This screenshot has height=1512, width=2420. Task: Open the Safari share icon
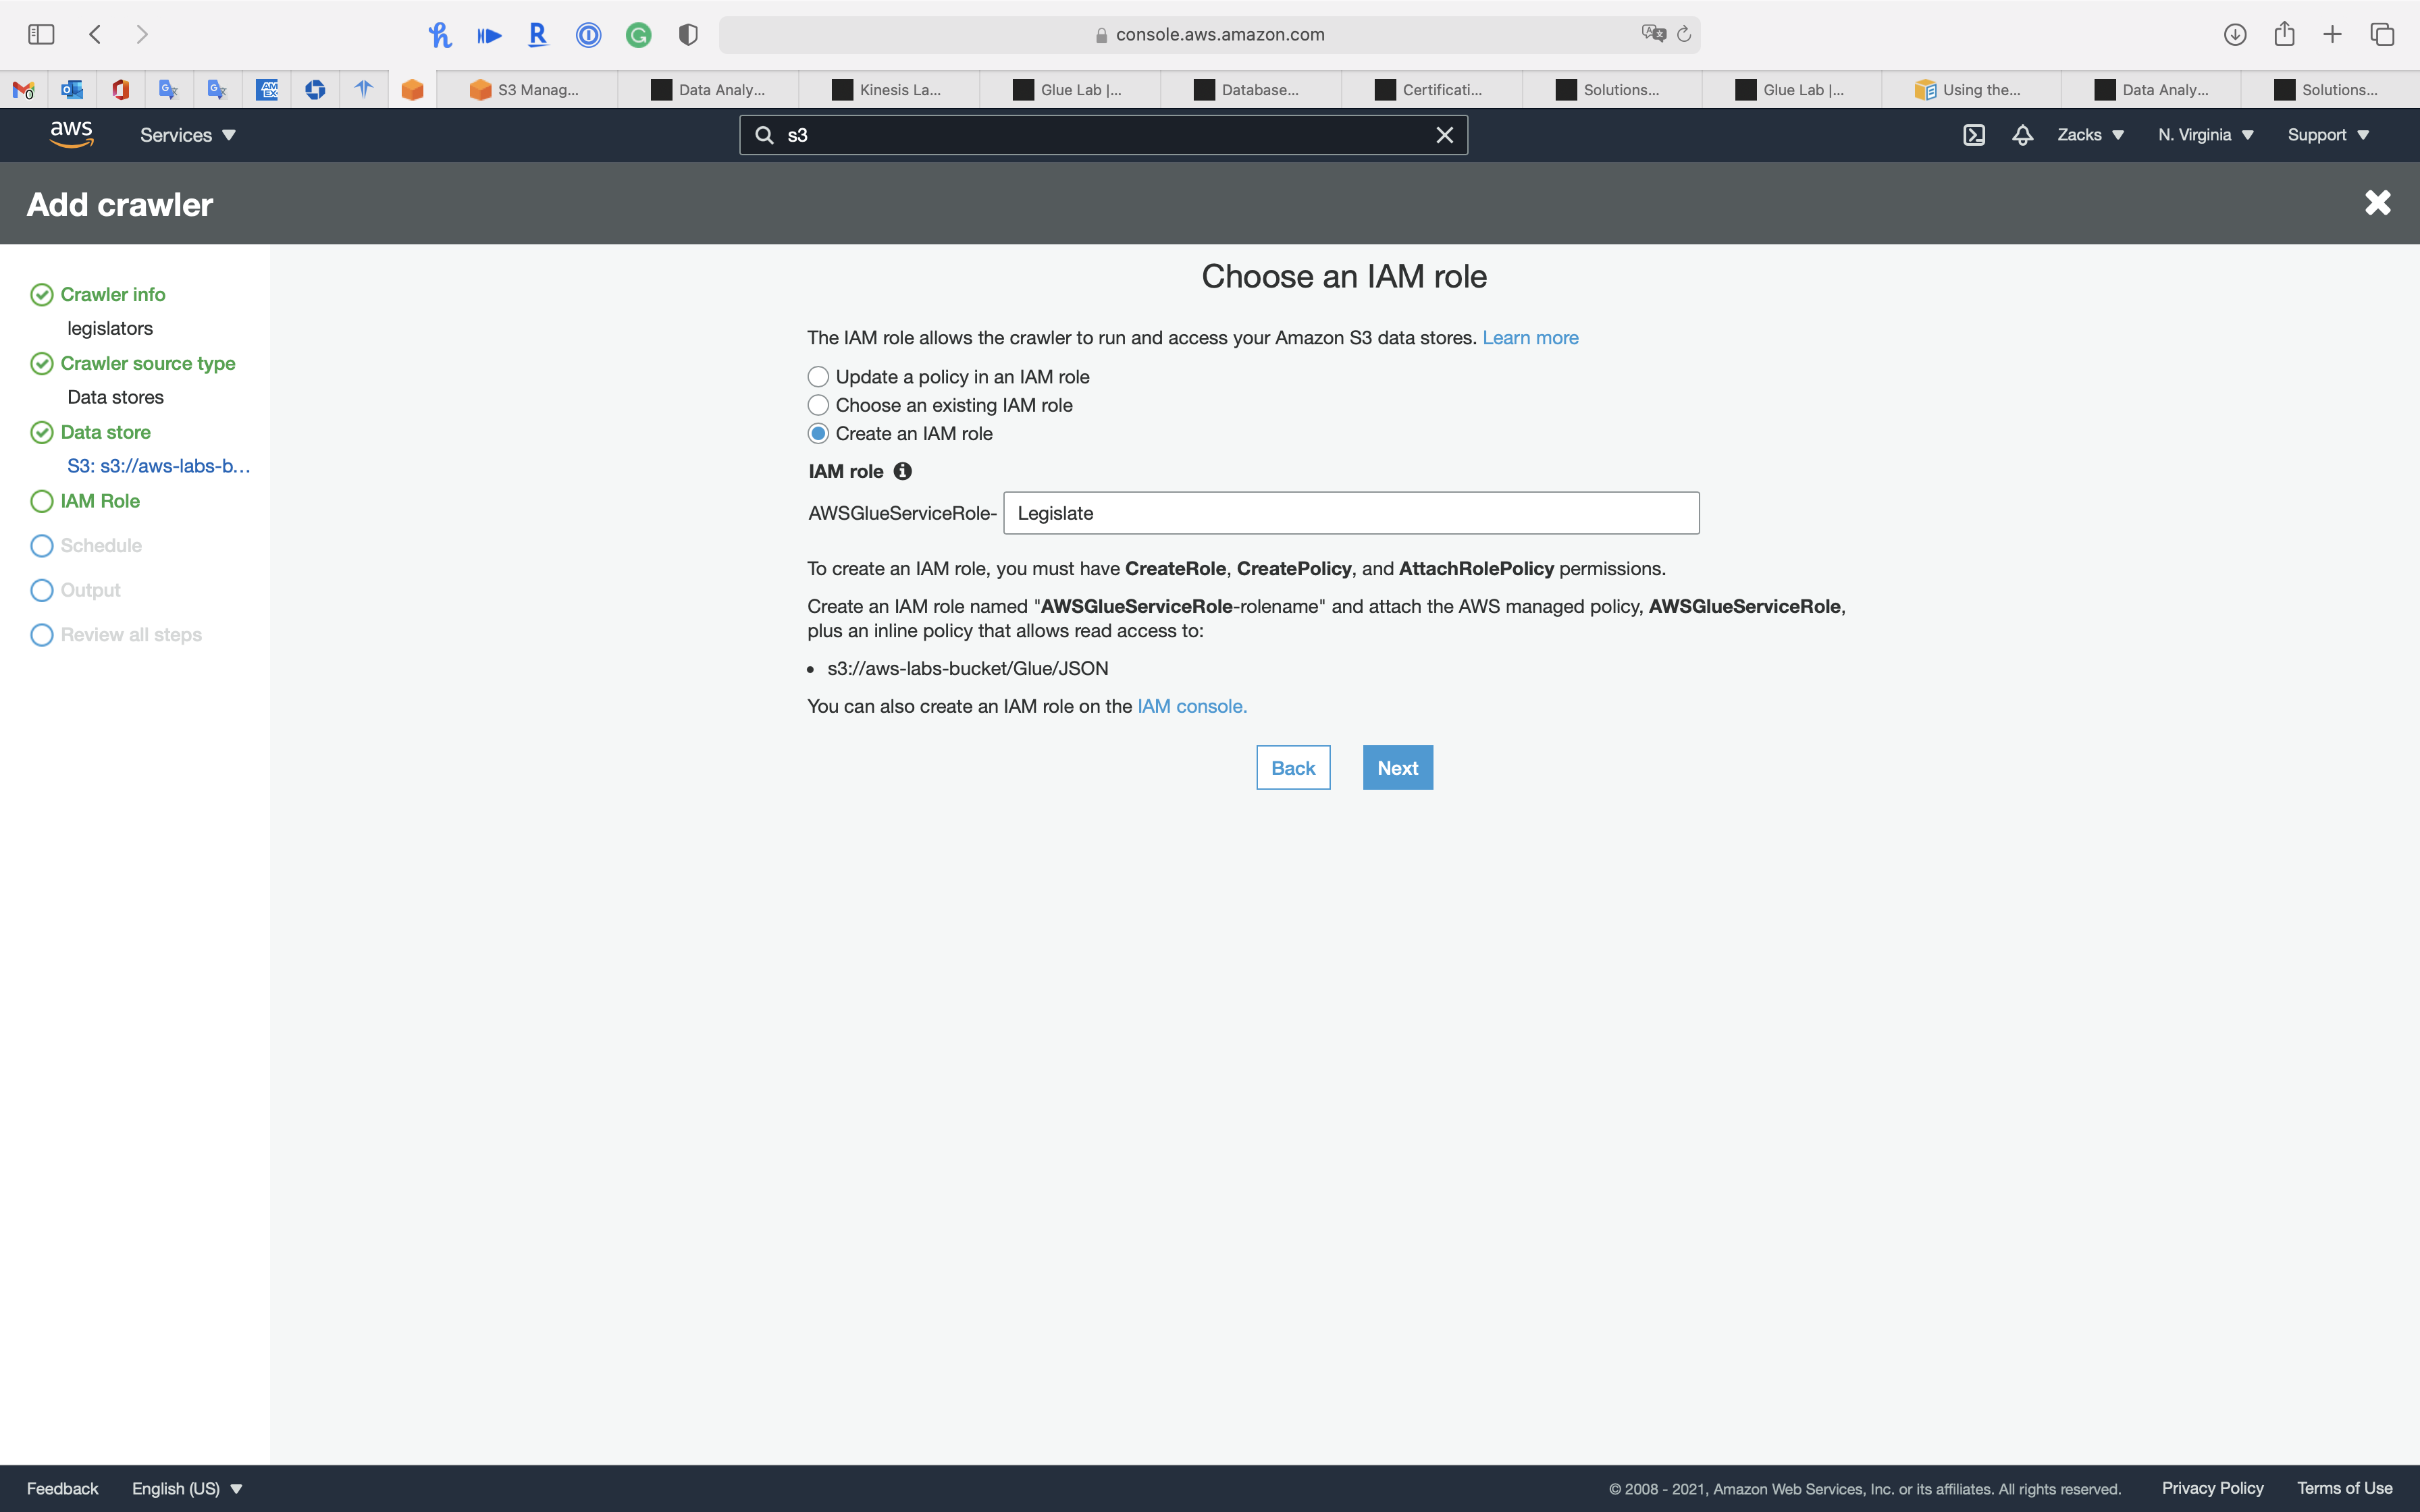[2283, 35]
